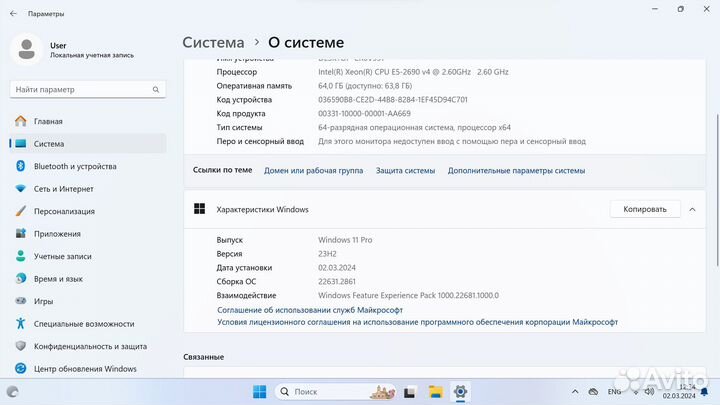Select OS build value 22631.2861

(x=337, y=281)
